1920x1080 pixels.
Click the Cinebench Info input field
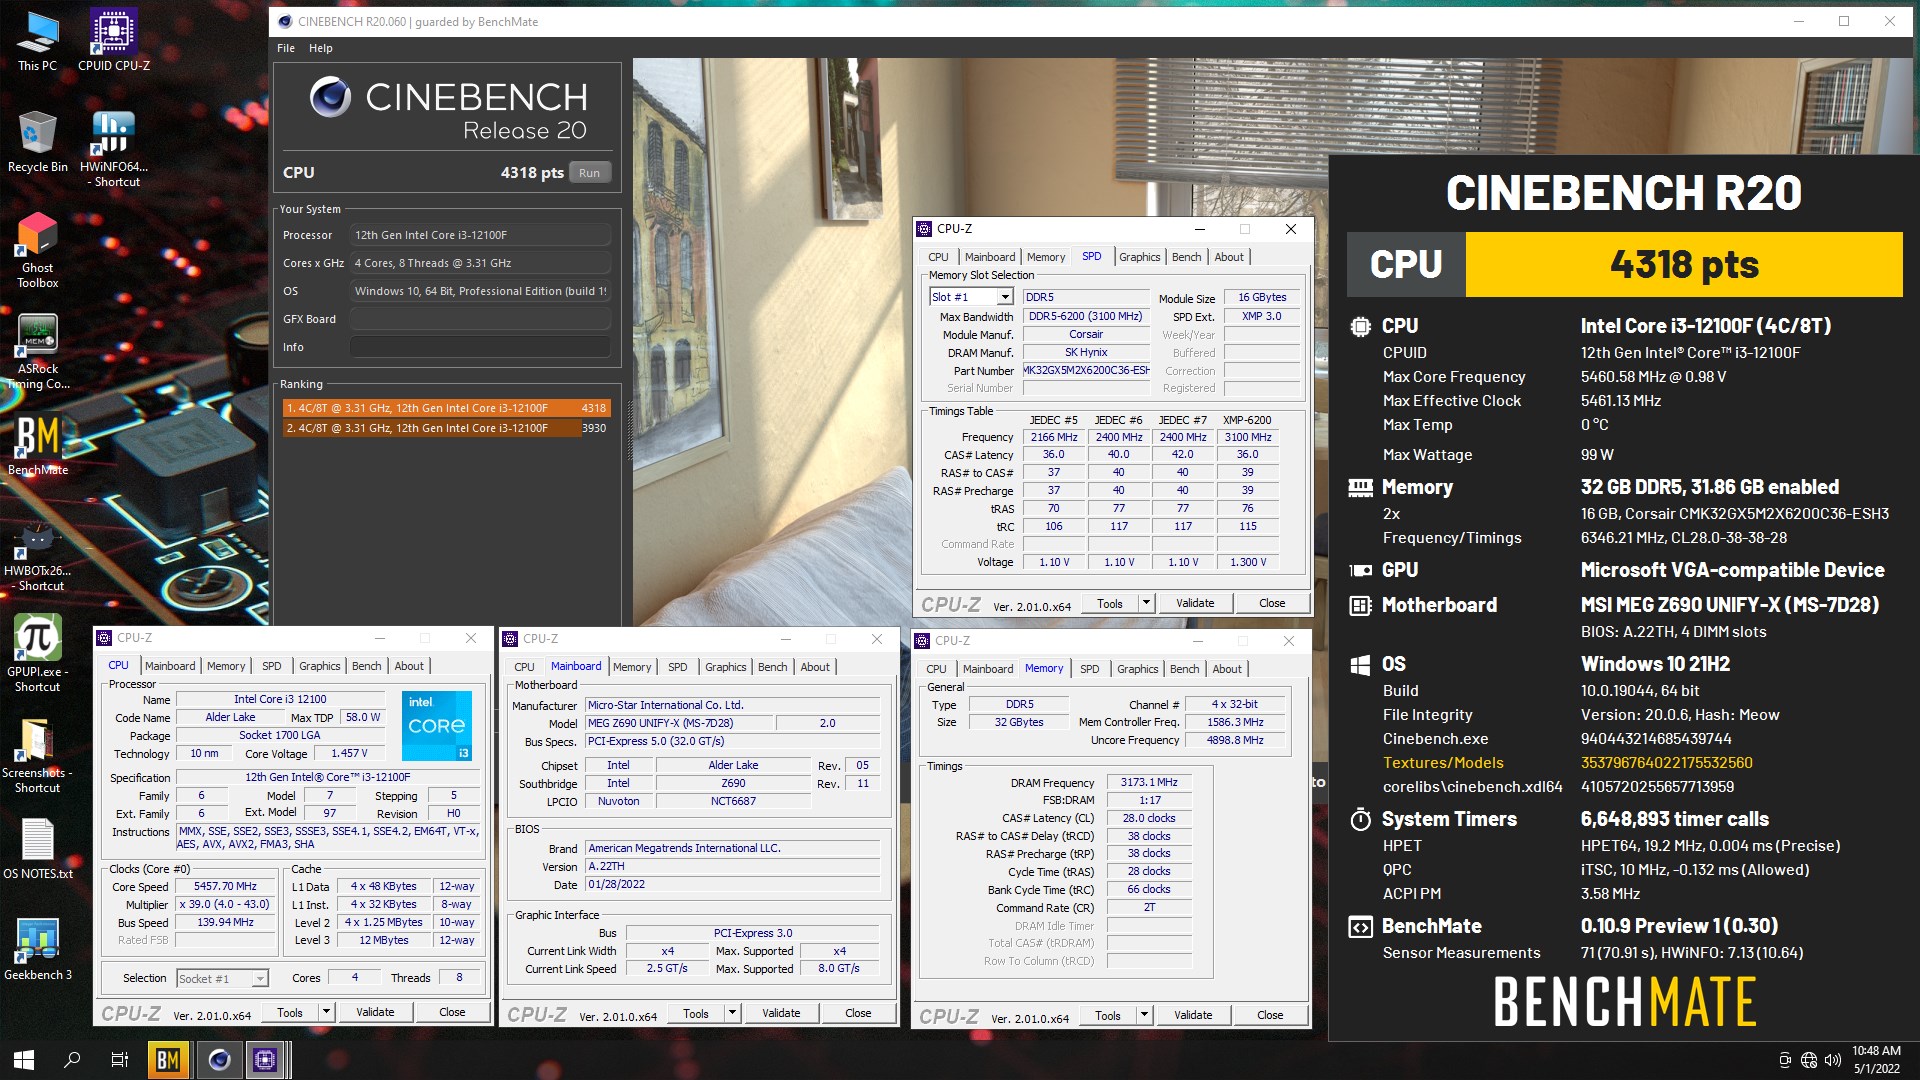pyautogui.click(x=480, y=347)
